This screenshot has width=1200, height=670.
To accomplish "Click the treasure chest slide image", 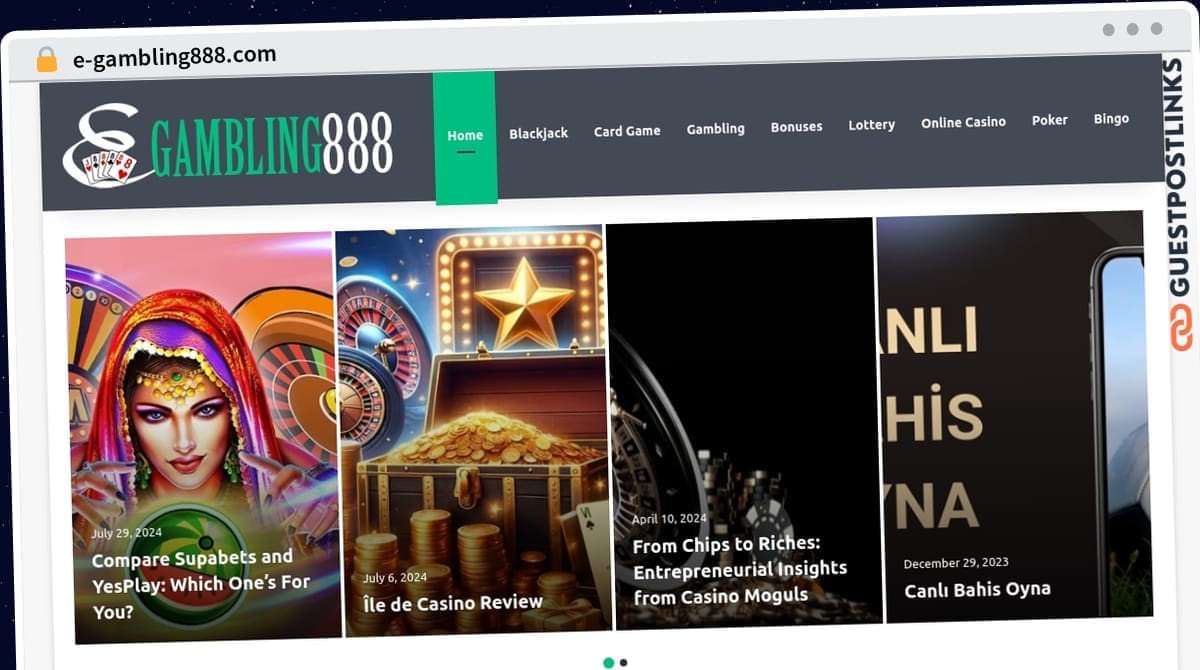I will pyautogui.click(x=472, y=431).
